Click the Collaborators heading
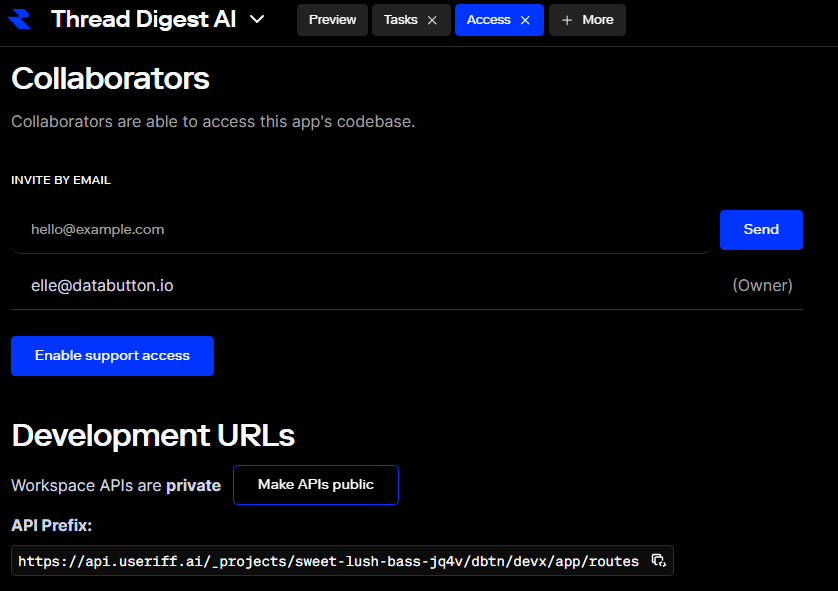Screen dimensions: 838x591 click(x=110, y=78)
